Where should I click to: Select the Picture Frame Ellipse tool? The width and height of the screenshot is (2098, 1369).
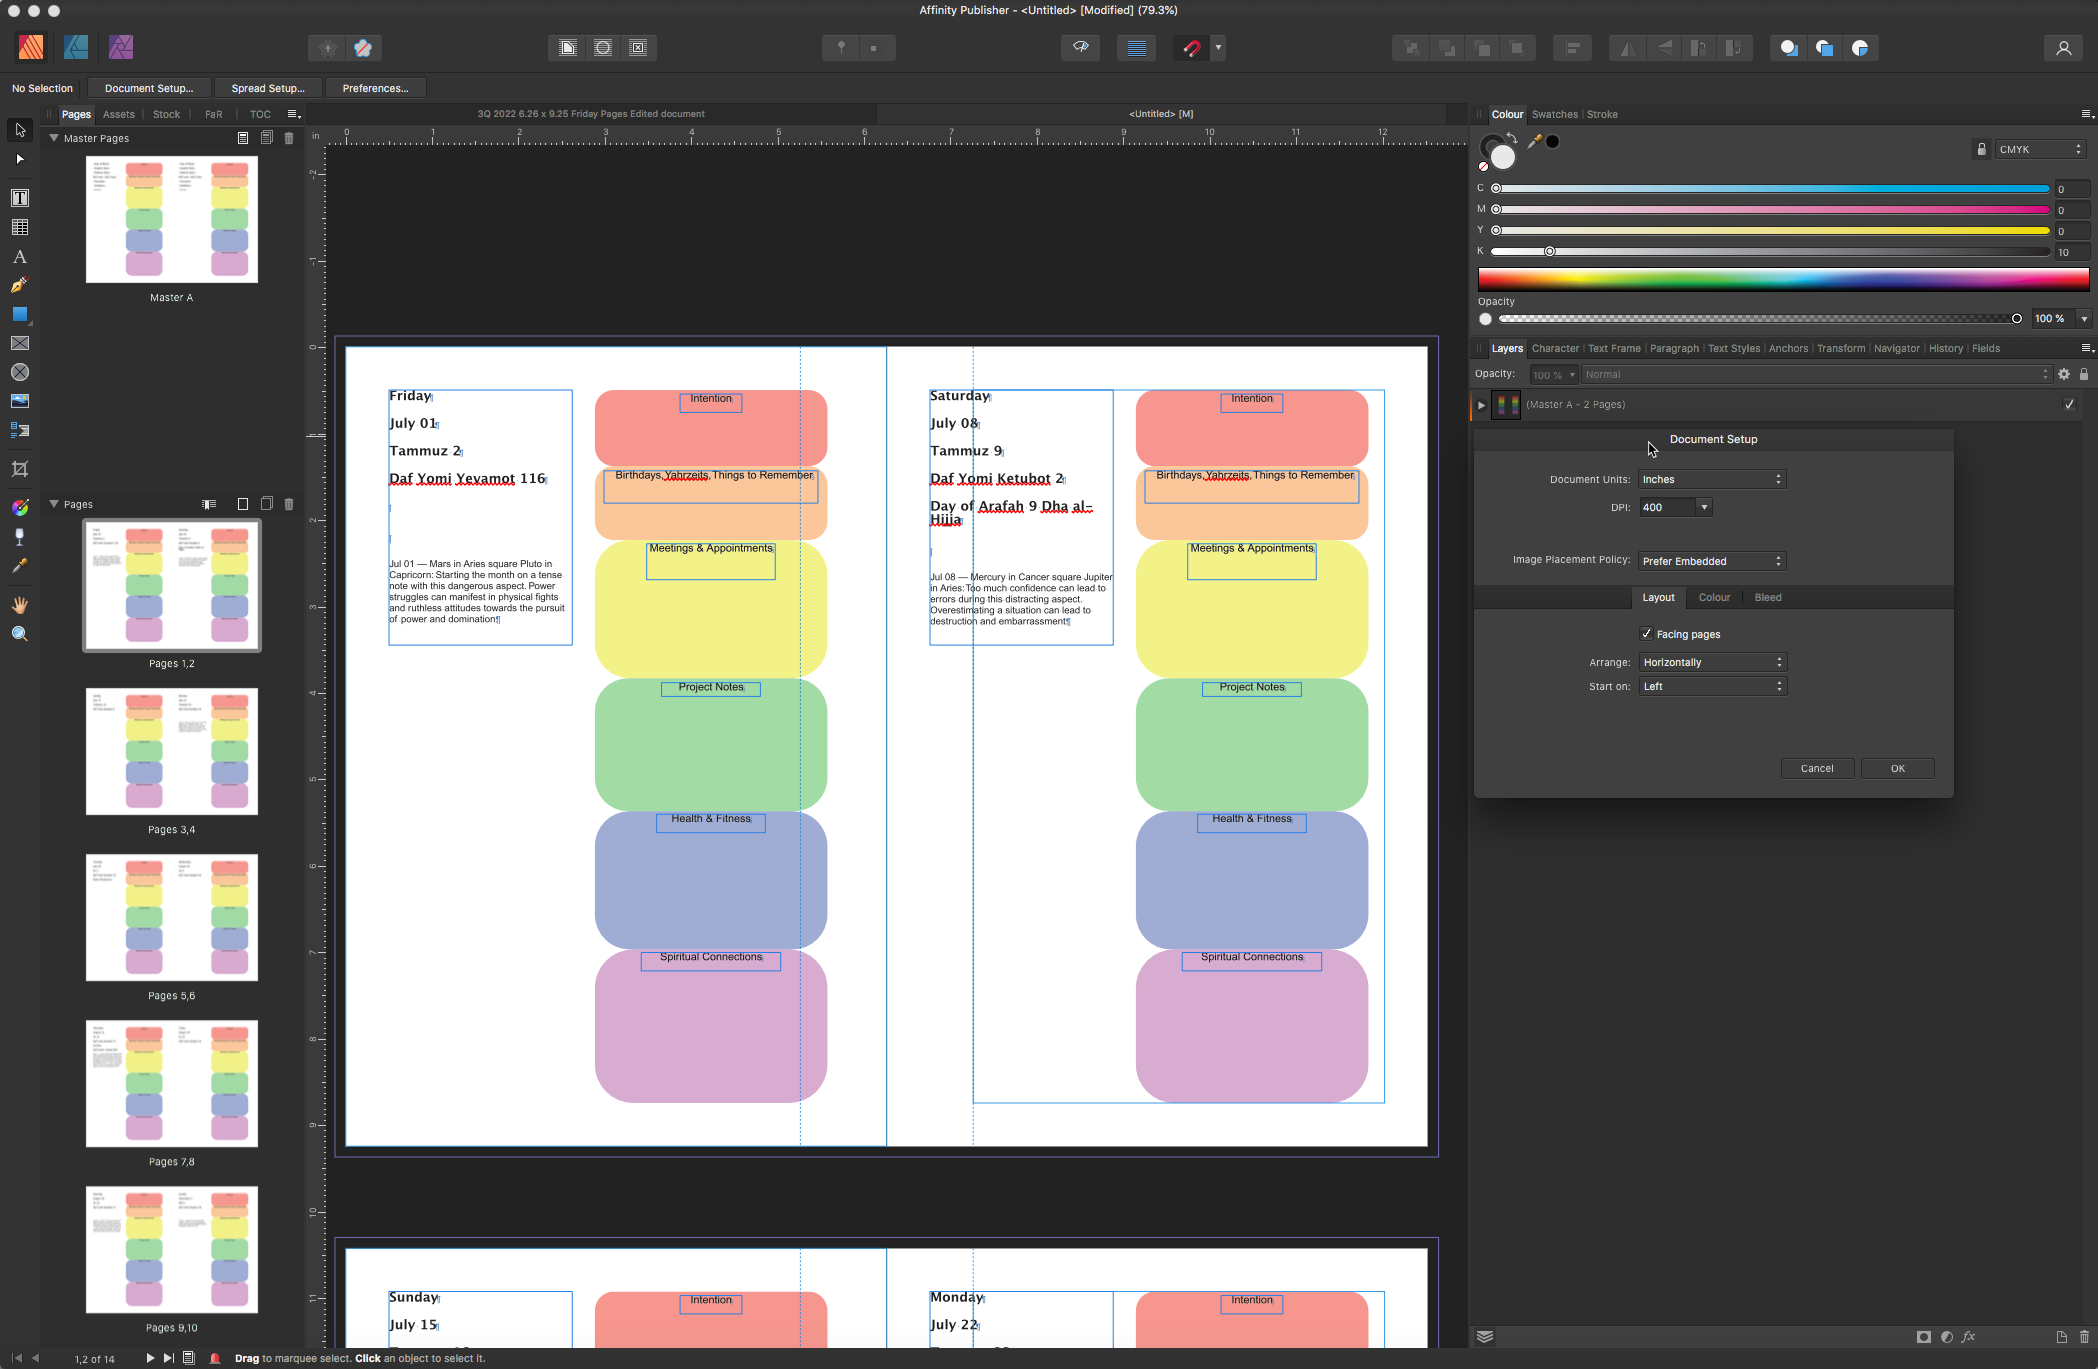20,372
